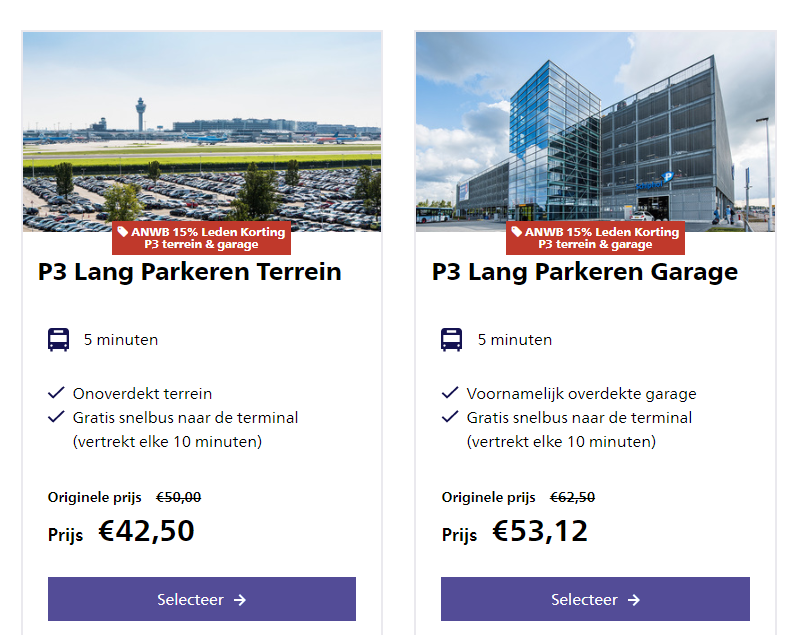This screenshot has height=635, width=789.
Task: Click the €42,50 price
Action: tap(146, 531)
